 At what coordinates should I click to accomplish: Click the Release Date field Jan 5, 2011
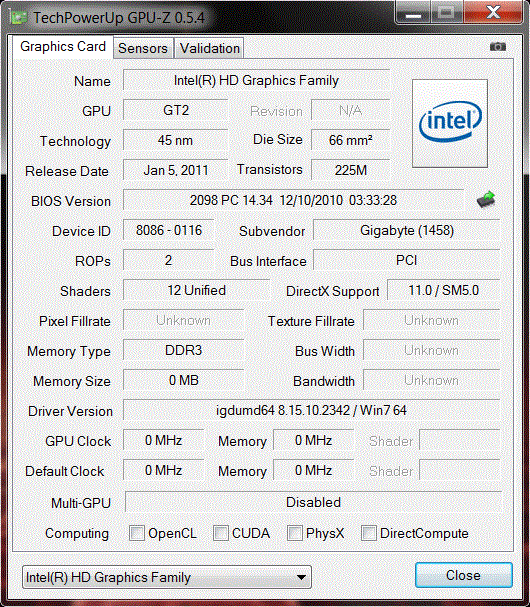click(176, 170)
